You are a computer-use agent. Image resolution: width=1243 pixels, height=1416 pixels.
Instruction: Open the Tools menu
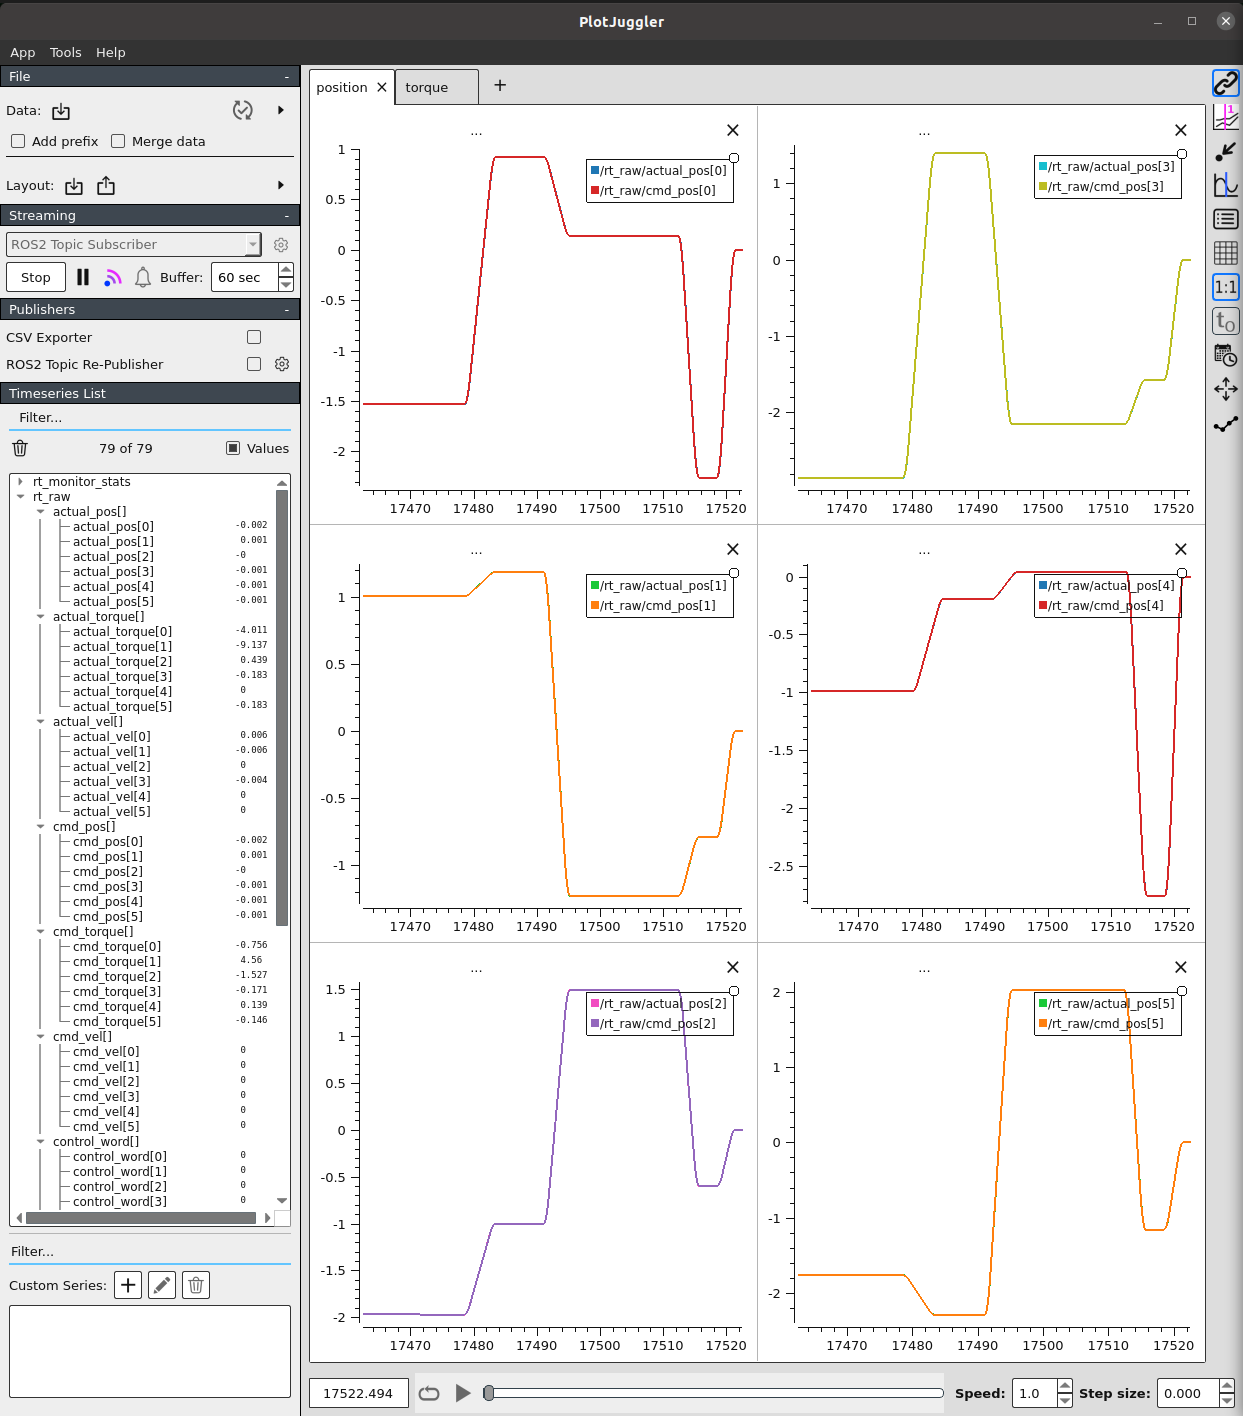click(x=65, y=52)
